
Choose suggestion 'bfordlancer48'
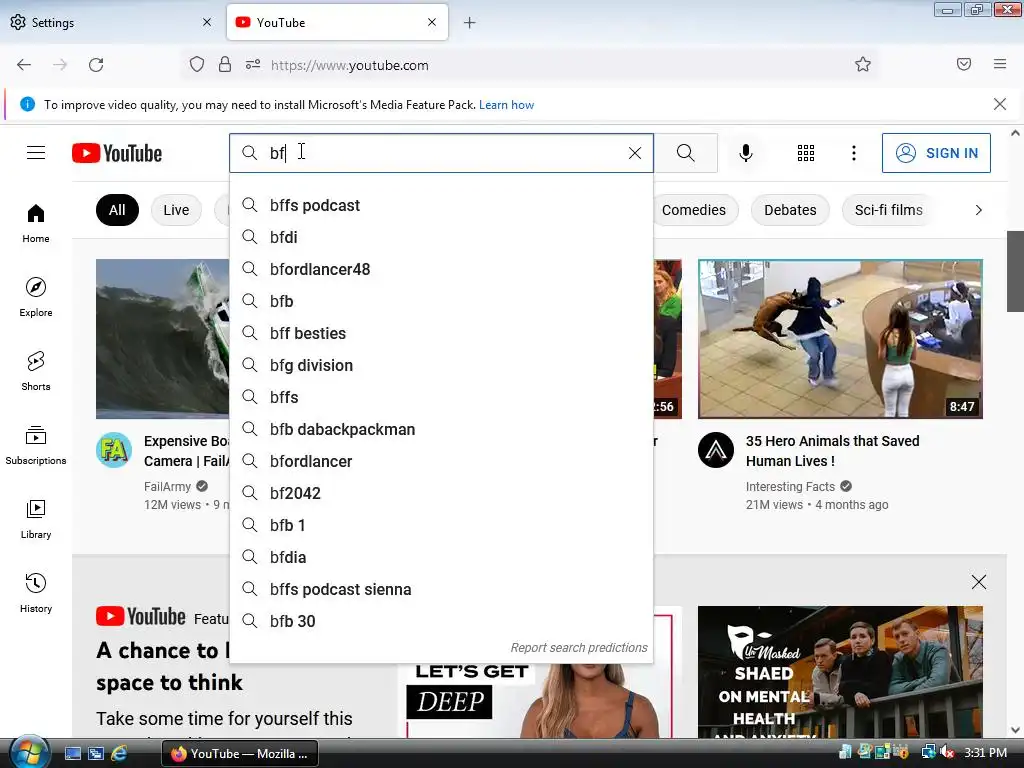click(441, 269)
